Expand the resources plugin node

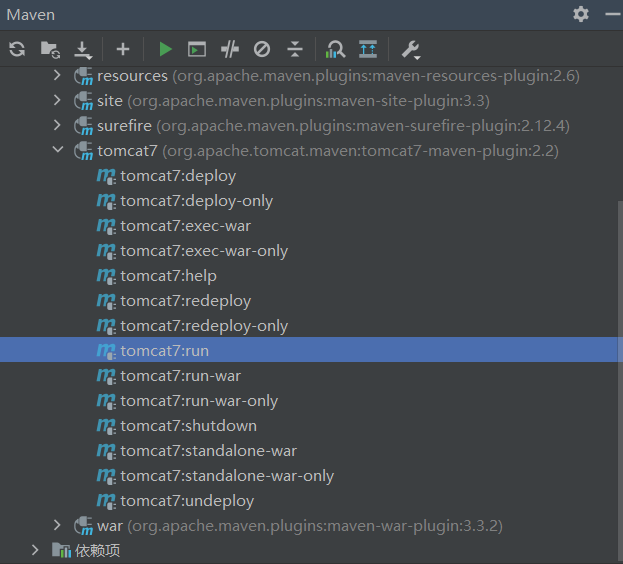[x=57, y=75]
